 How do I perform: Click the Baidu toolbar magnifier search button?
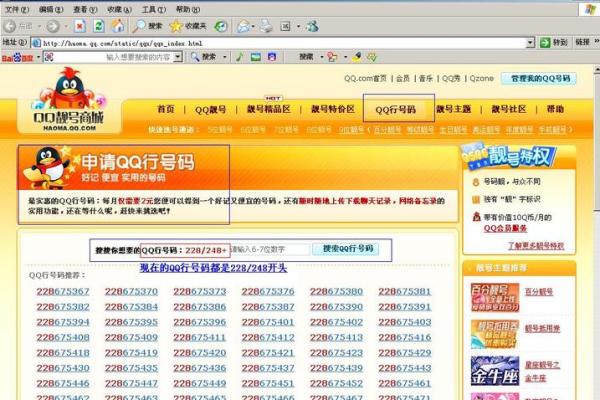pos(203,57)
